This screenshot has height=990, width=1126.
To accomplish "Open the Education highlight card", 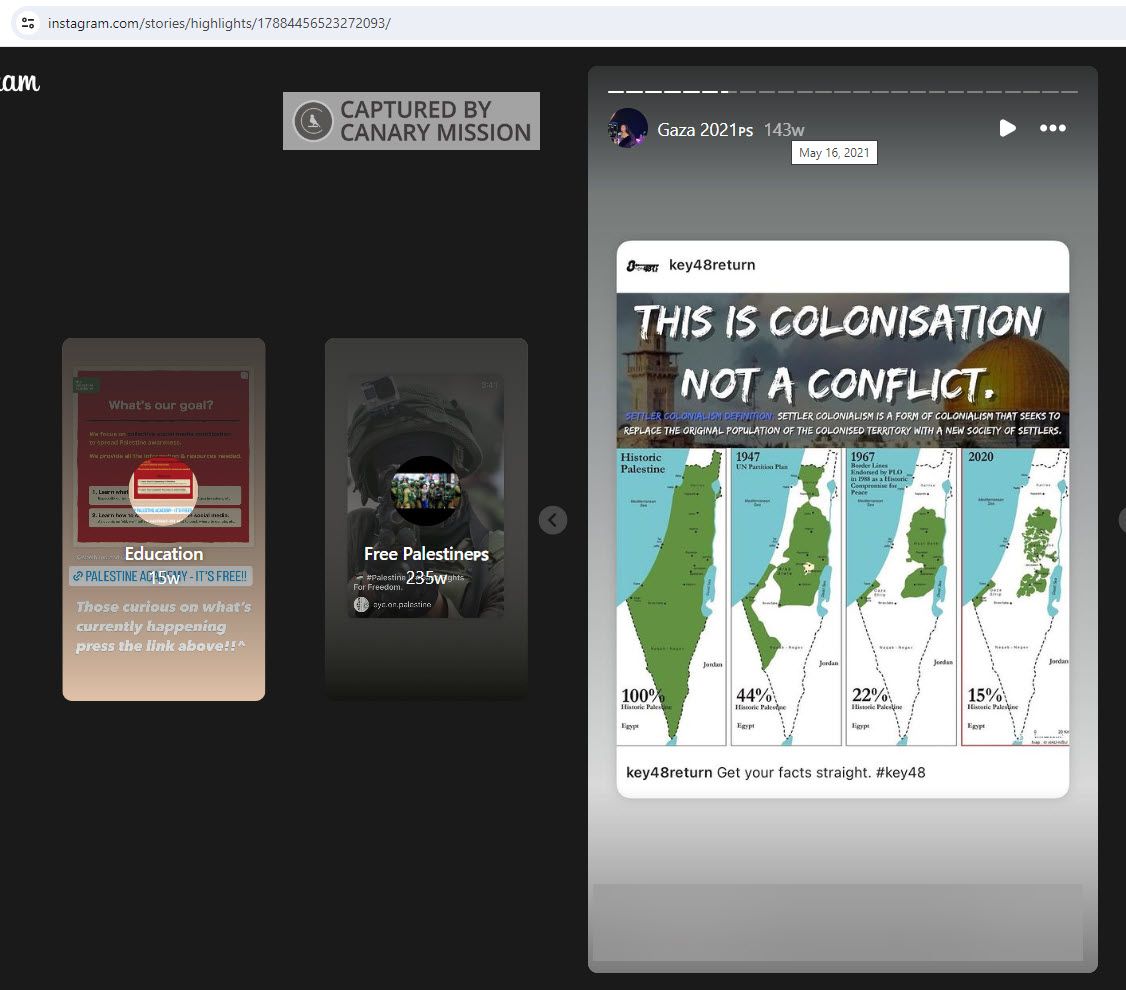I will pos(164,519).
